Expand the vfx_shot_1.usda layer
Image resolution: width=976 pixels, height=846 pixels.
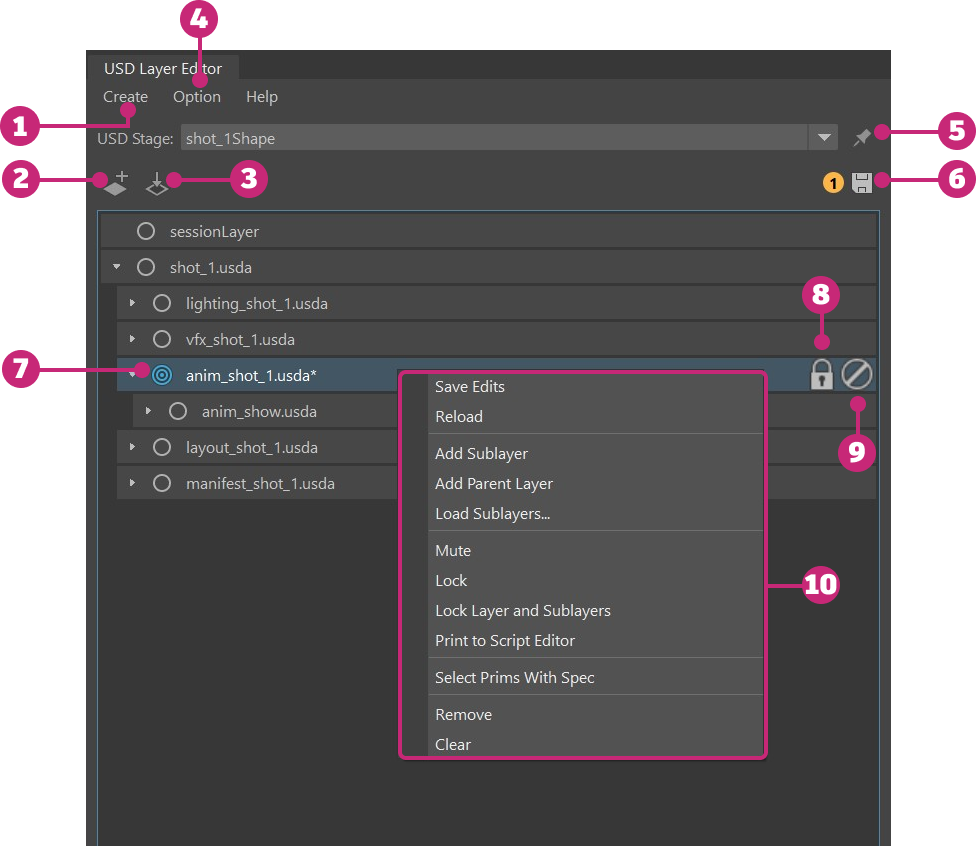pos(133,340)
